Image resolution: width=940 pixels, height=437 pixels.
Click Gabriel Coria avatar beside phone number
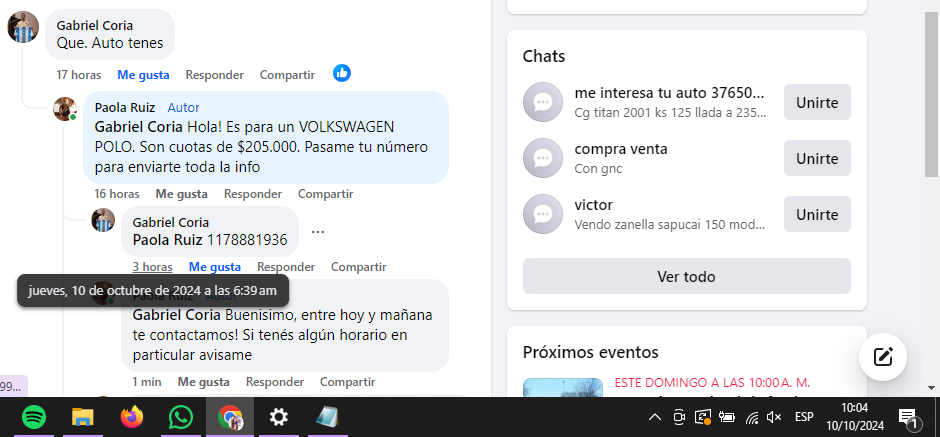103,220
